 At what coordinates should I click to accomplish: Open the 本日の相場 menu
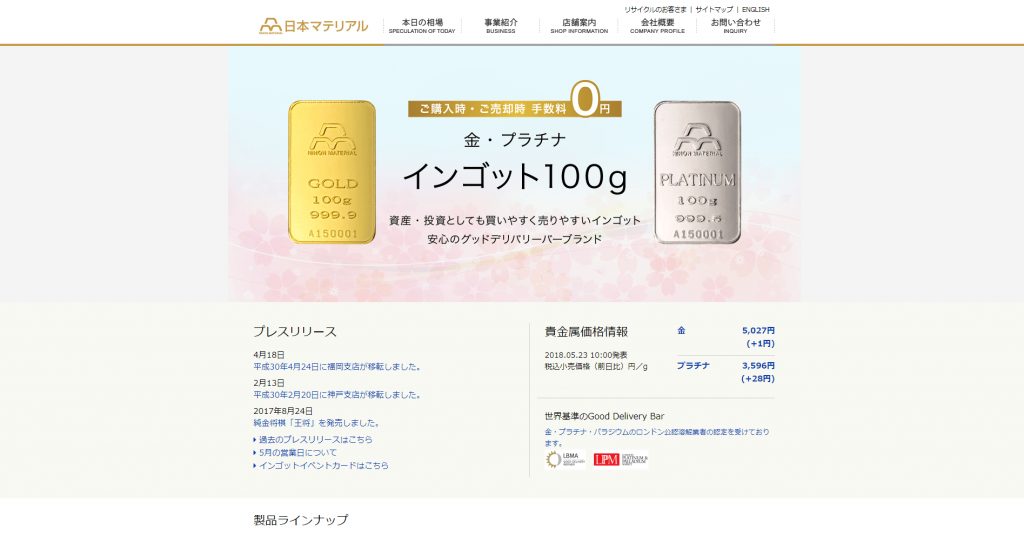pyautogui.click(x=422, y=26)
